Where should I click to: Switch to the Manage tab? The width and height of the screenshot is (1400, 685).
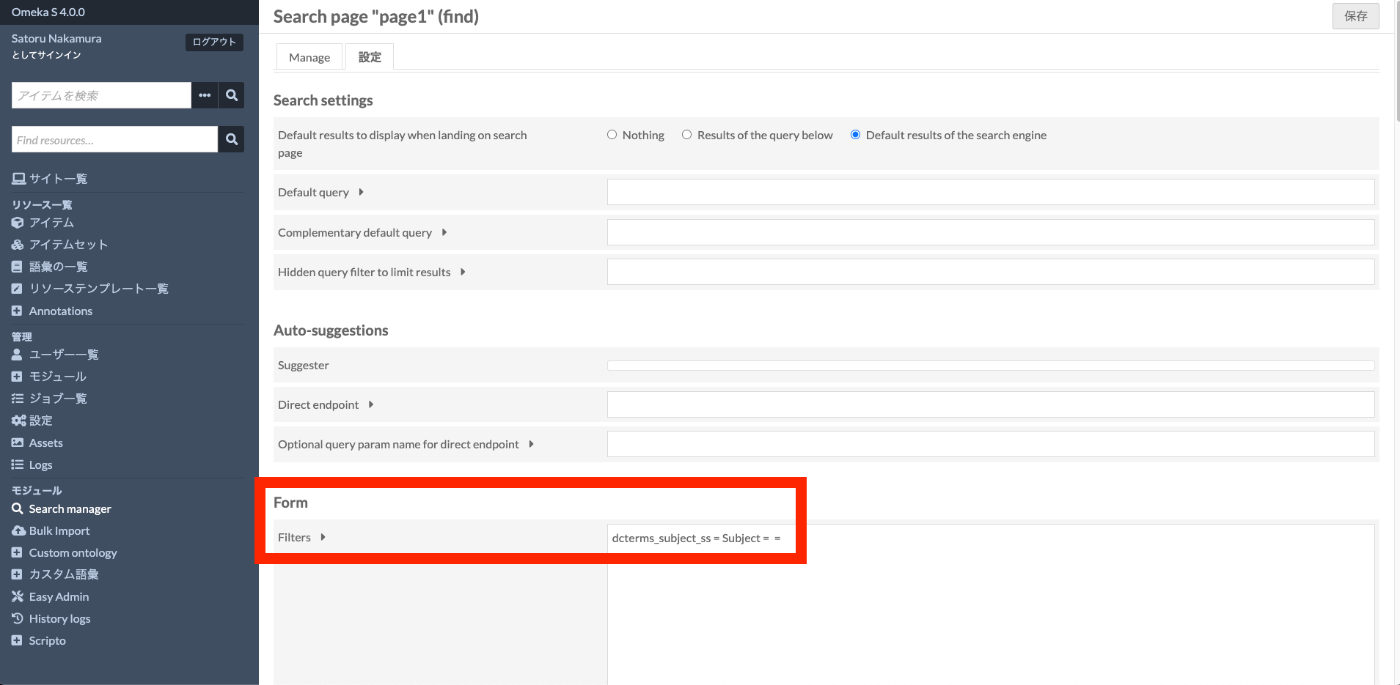pos(309,57)
